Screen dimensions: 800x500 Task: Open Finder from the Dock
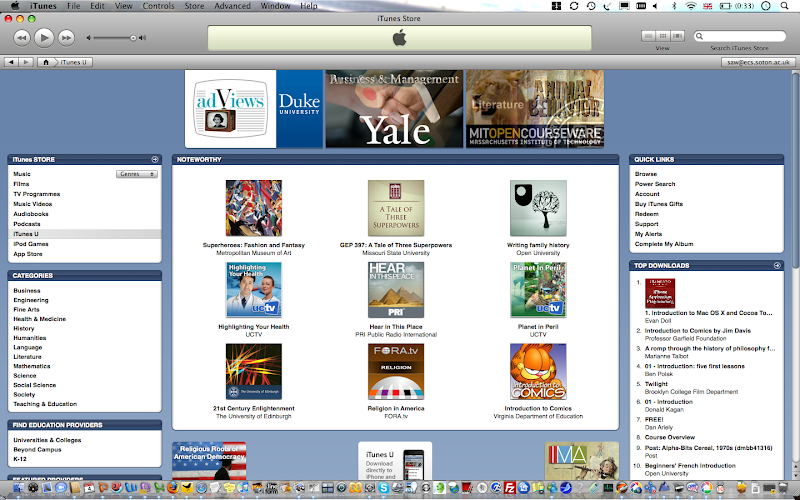coord(18,488)
